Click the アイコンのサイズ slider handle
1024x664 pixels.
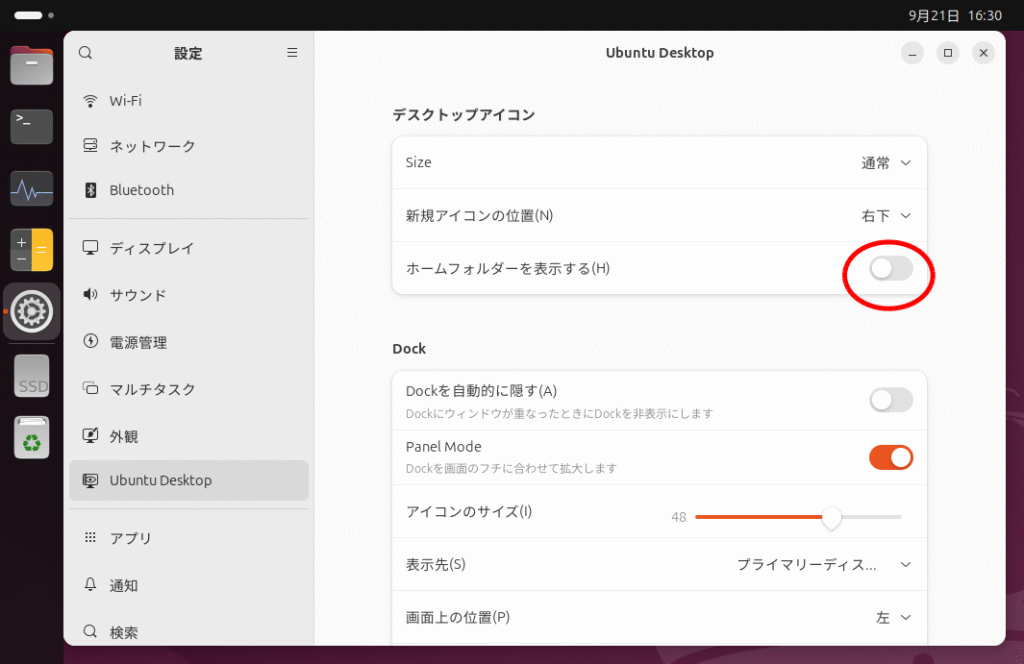pos(831,517)
